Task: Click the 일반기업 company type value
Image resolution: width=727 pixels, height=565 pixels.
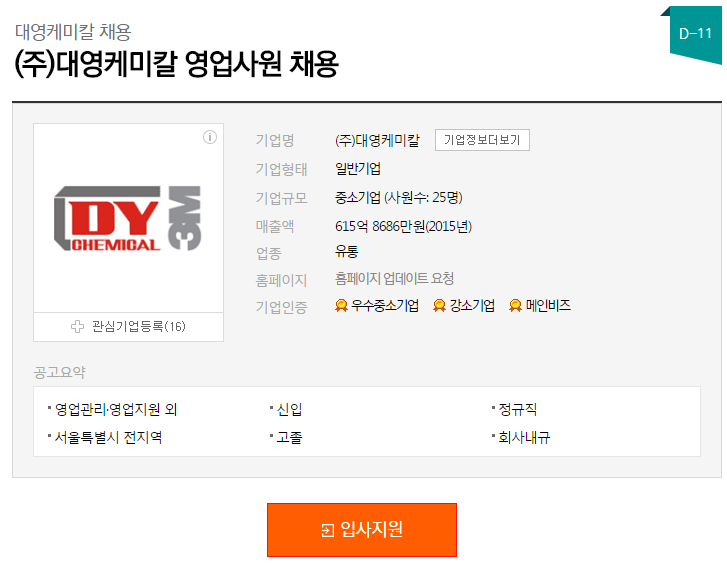Action: coord(358,169)
